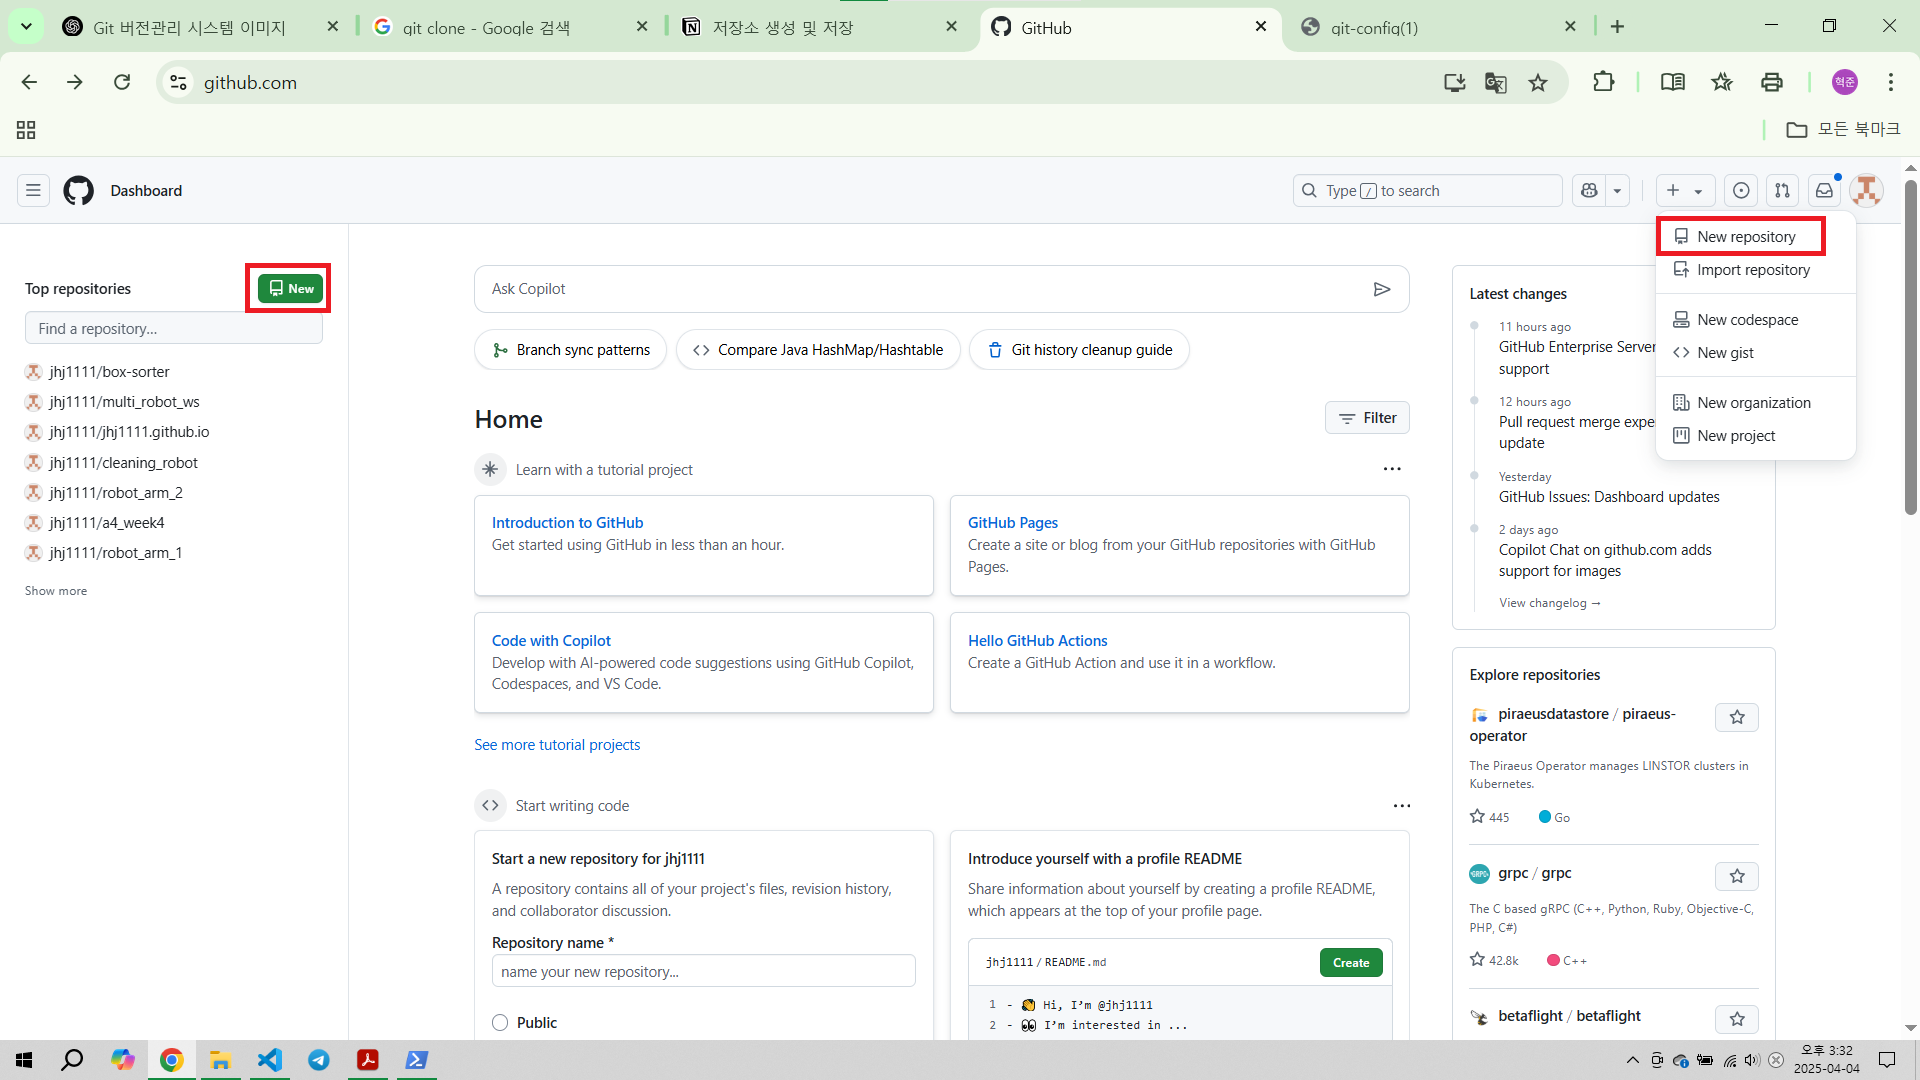Expand the Copilot dropdown arrow in header
1920x1080 pixels.
click(x=1617, y=190)
